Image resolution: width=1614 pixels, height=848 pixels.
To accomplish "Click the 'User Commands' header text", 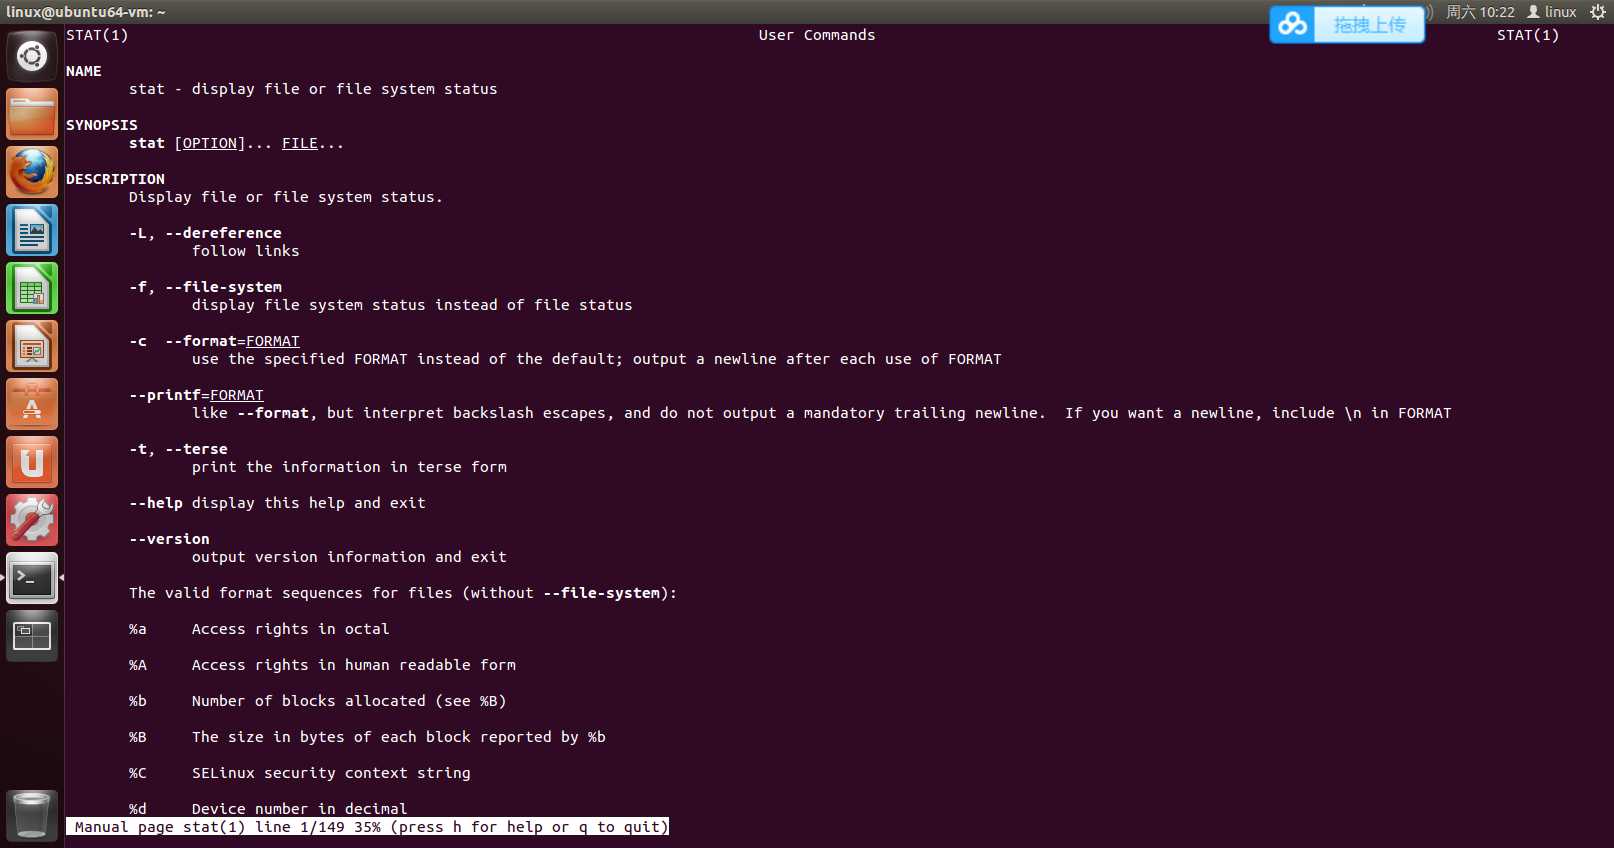I will point(817,35).
